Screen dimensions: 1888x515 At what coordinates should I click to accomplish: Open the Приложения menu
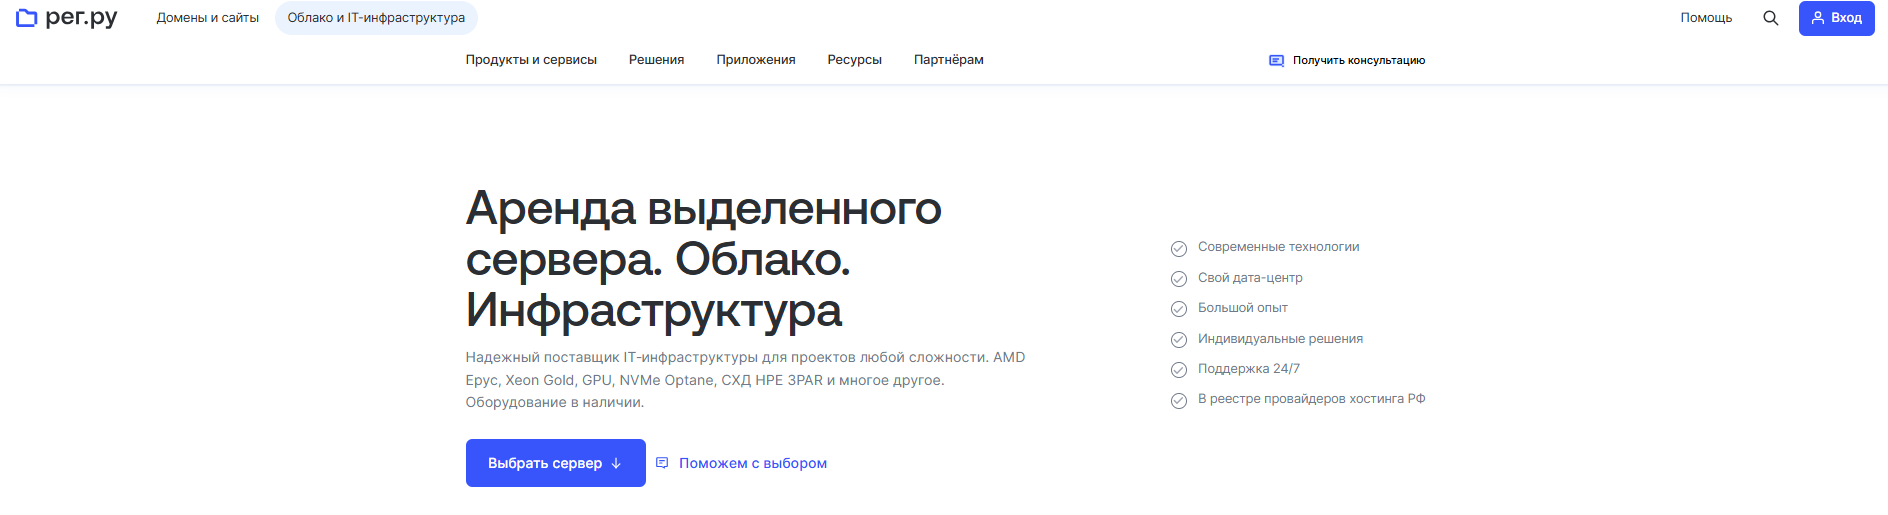click(756, 60)
